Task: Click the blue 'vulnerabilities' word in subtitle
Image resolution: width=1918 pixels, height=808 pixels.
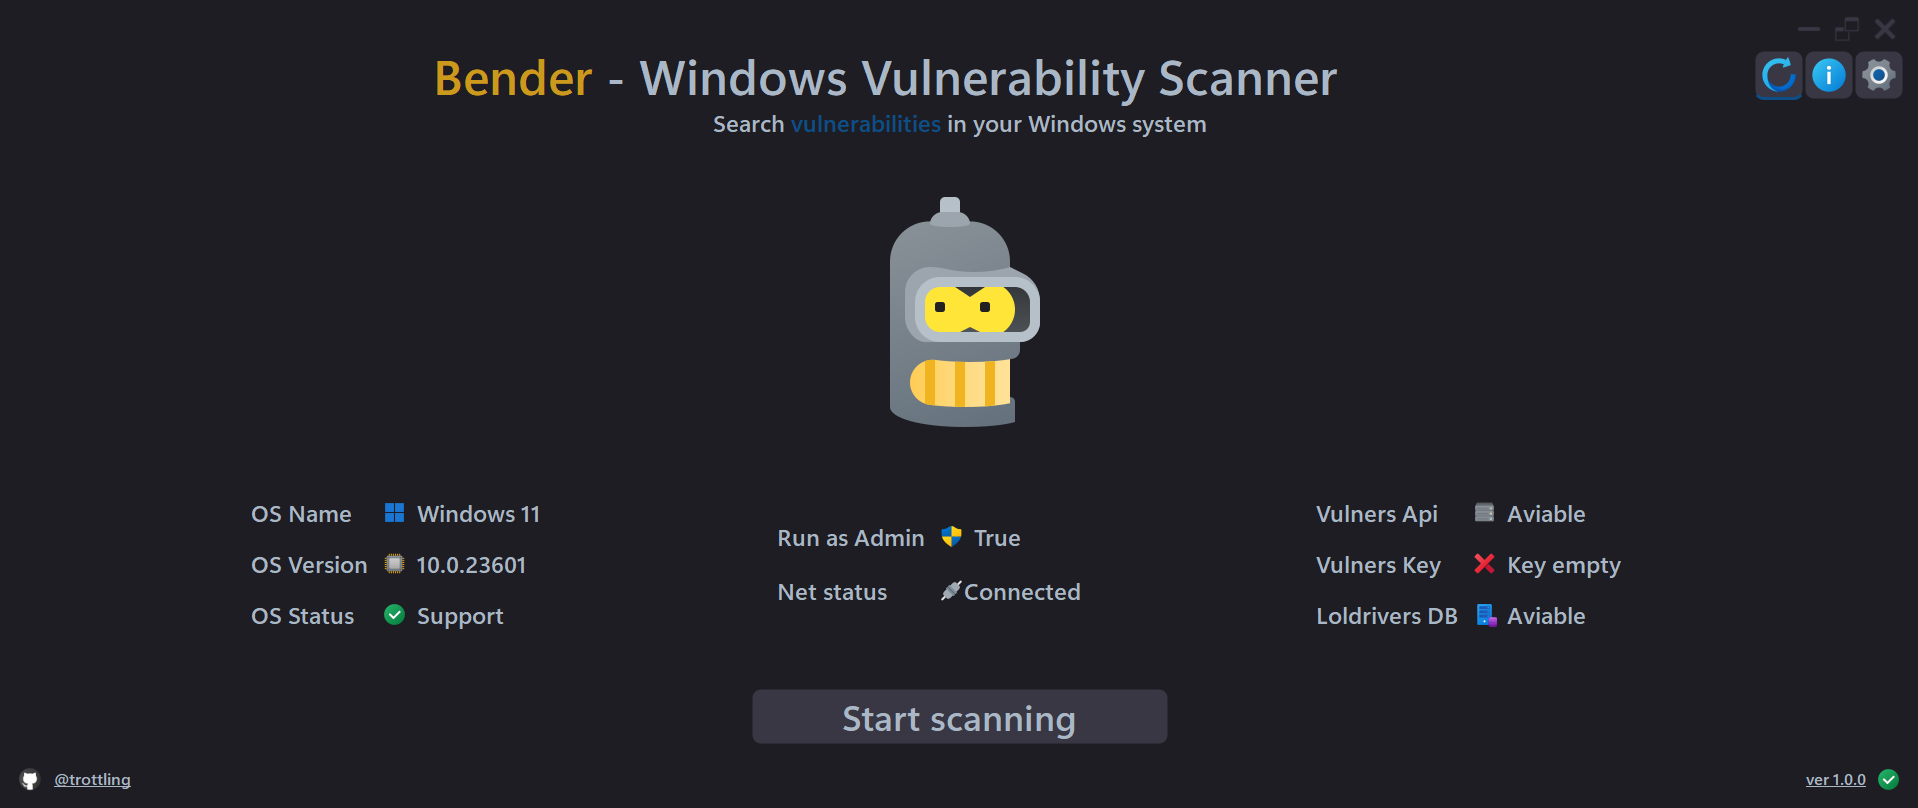Action: tap(866, 124)
